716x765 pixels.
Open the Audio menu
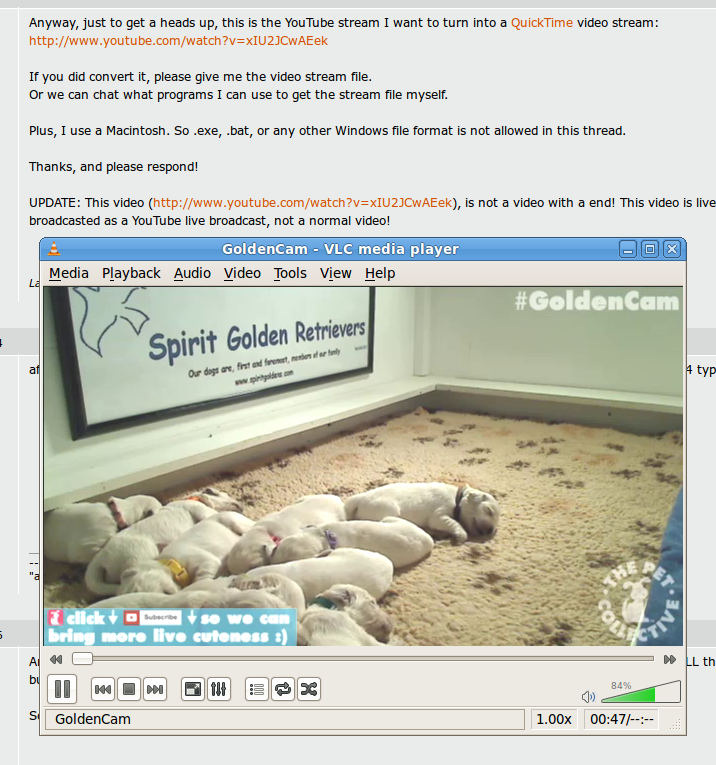(192, 273)
